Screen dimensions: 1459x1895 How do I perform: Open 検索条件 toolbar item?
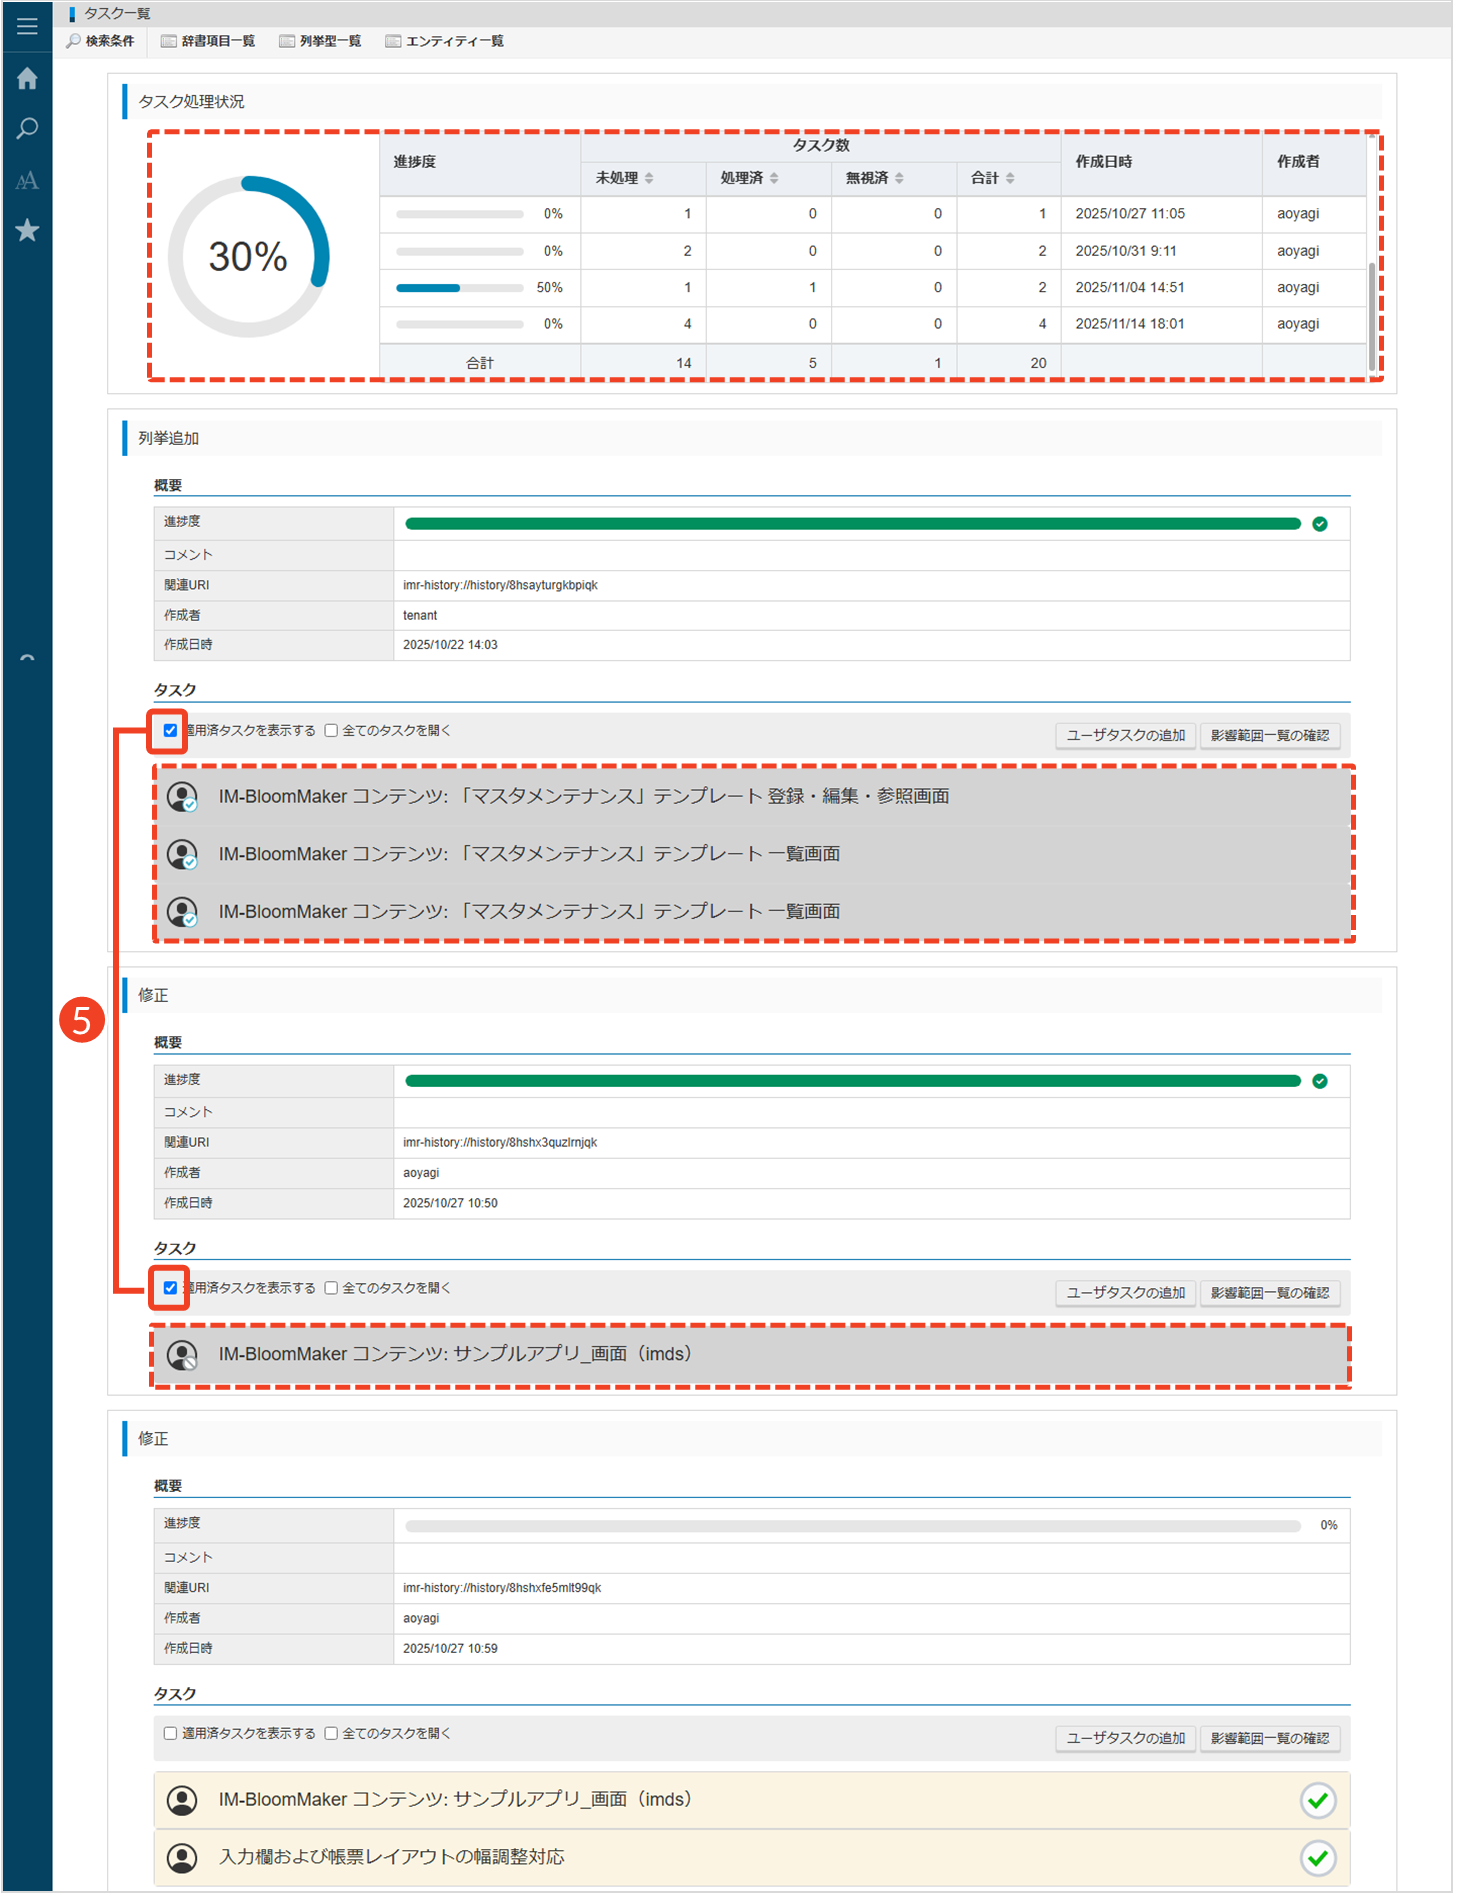tap(100, 41)
